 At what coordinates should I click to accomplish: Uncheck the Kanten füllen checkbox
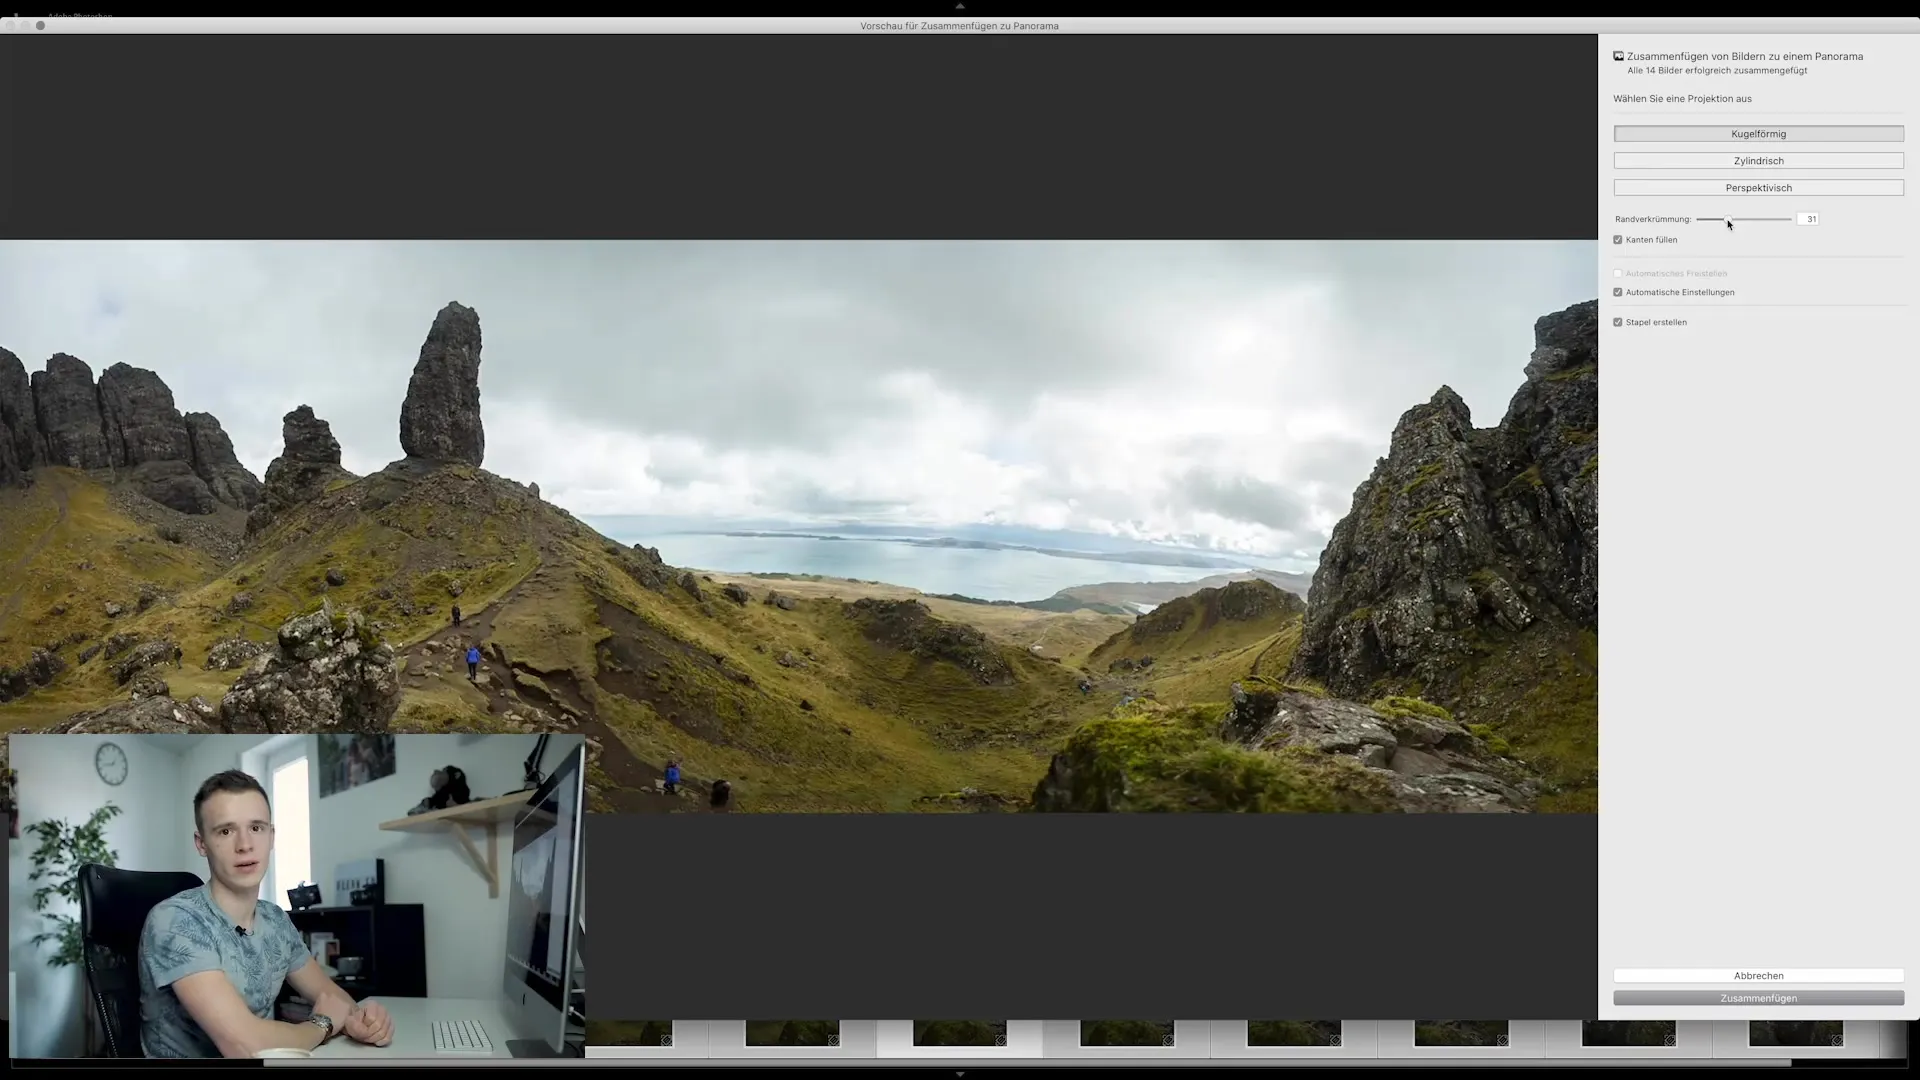[x=1618, y=240]
